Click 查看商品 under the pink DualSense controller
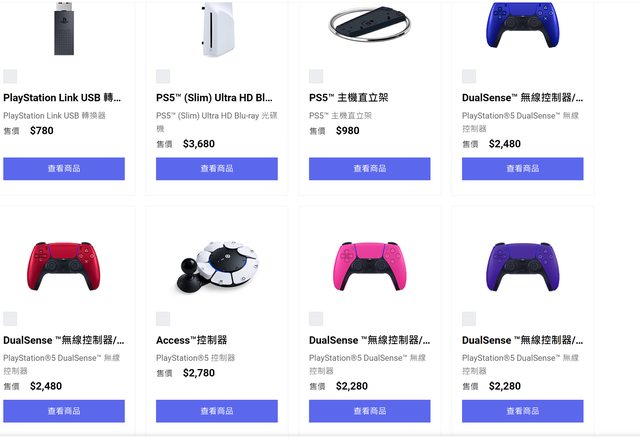 370,411
